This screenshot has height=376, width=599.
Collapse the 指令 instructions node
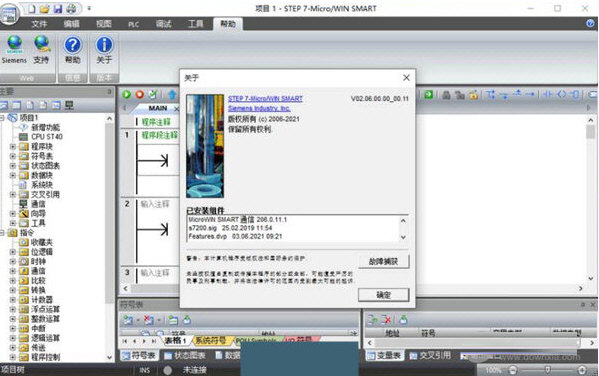click(x=2, y=232)
